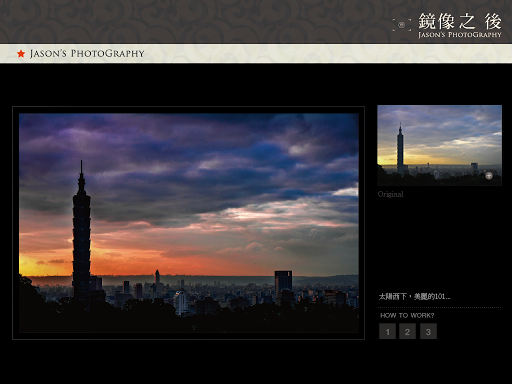The height and width of the screenshot is (384, 512).
Task: Click the 太陽西下 photo description text
Action: [414, 296]
